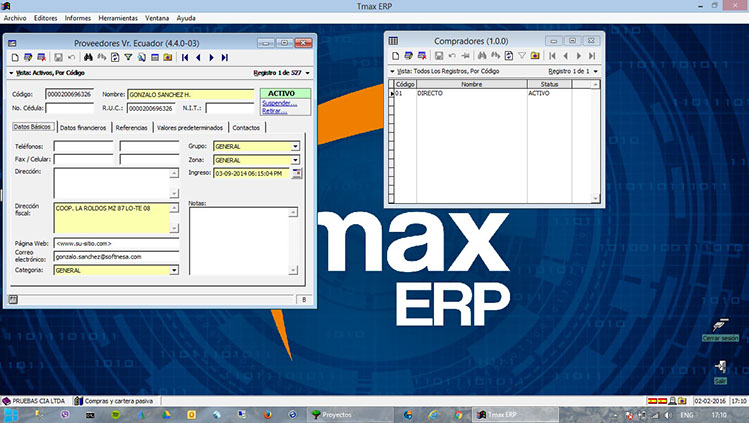Screen dimensions: 749x423
Task: Expand the Categoría dropdown list
Action: (x=174, y=270)
